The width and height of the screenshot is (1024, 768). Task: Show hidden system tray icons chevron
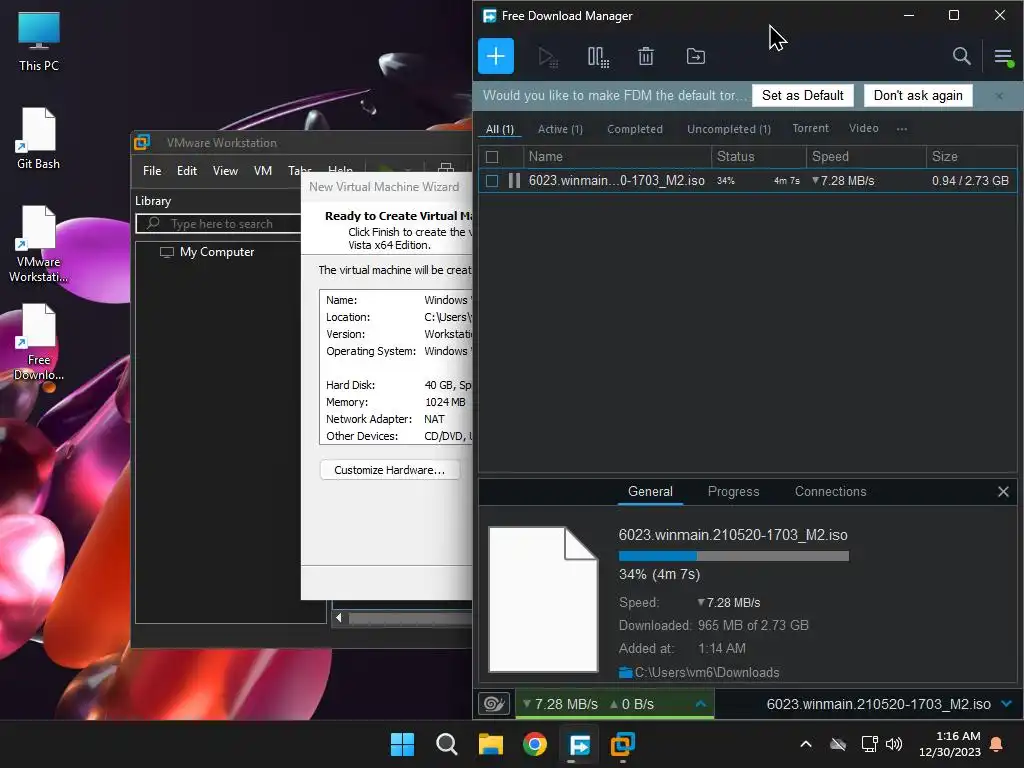pos(806,744)
